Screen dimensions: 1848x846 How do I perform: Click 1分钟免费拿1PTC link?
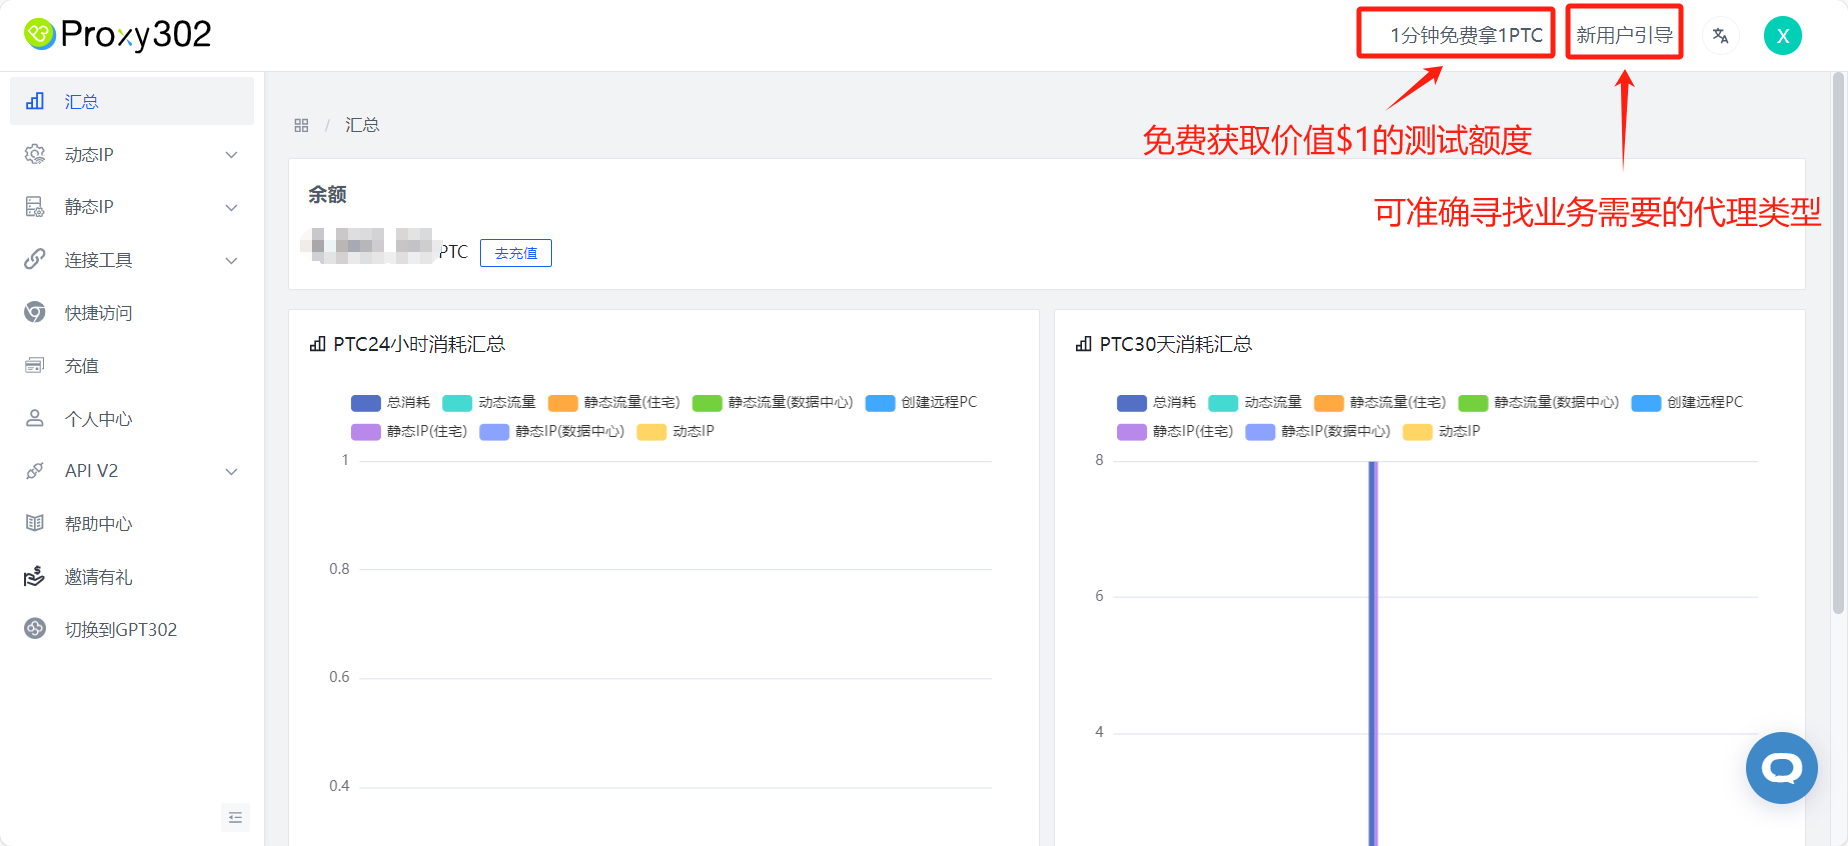pos(1466,35)
